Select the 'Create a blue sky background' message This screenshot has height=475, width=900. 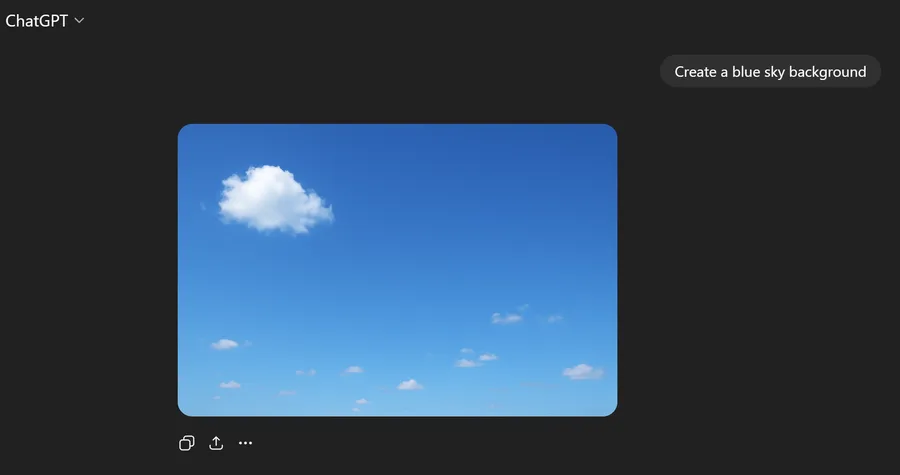pyautogui.click(x=770, y=72)
